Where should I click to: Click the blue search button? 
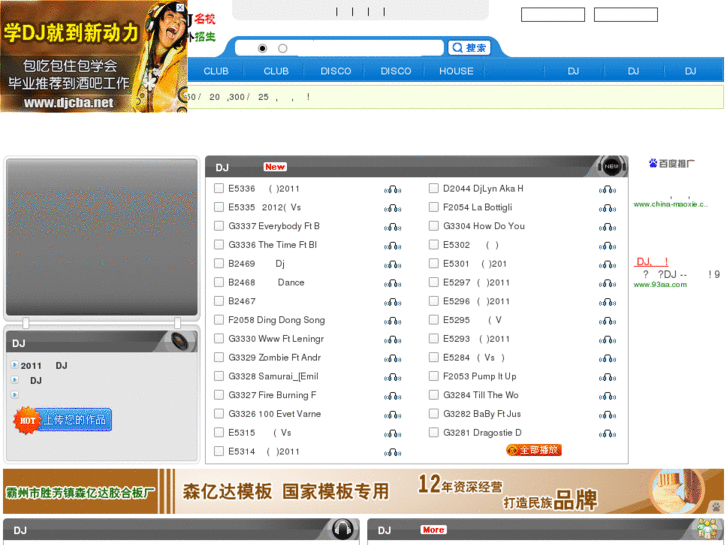469,48
